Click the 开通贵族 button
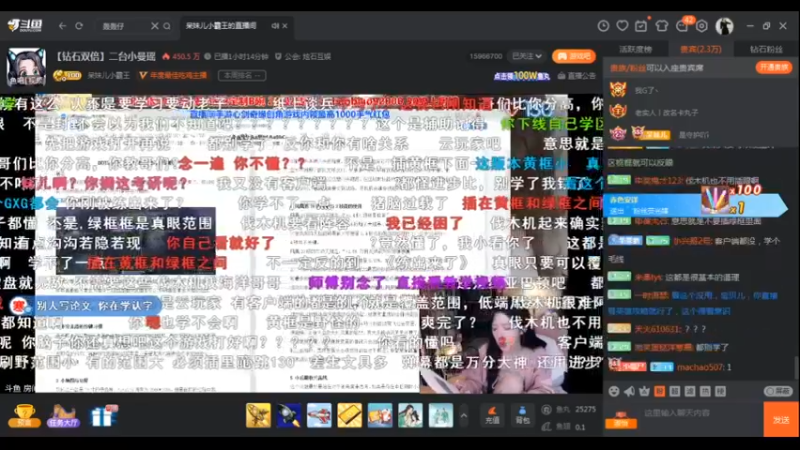Screen dimensions: 800x450 click(773, 67)
